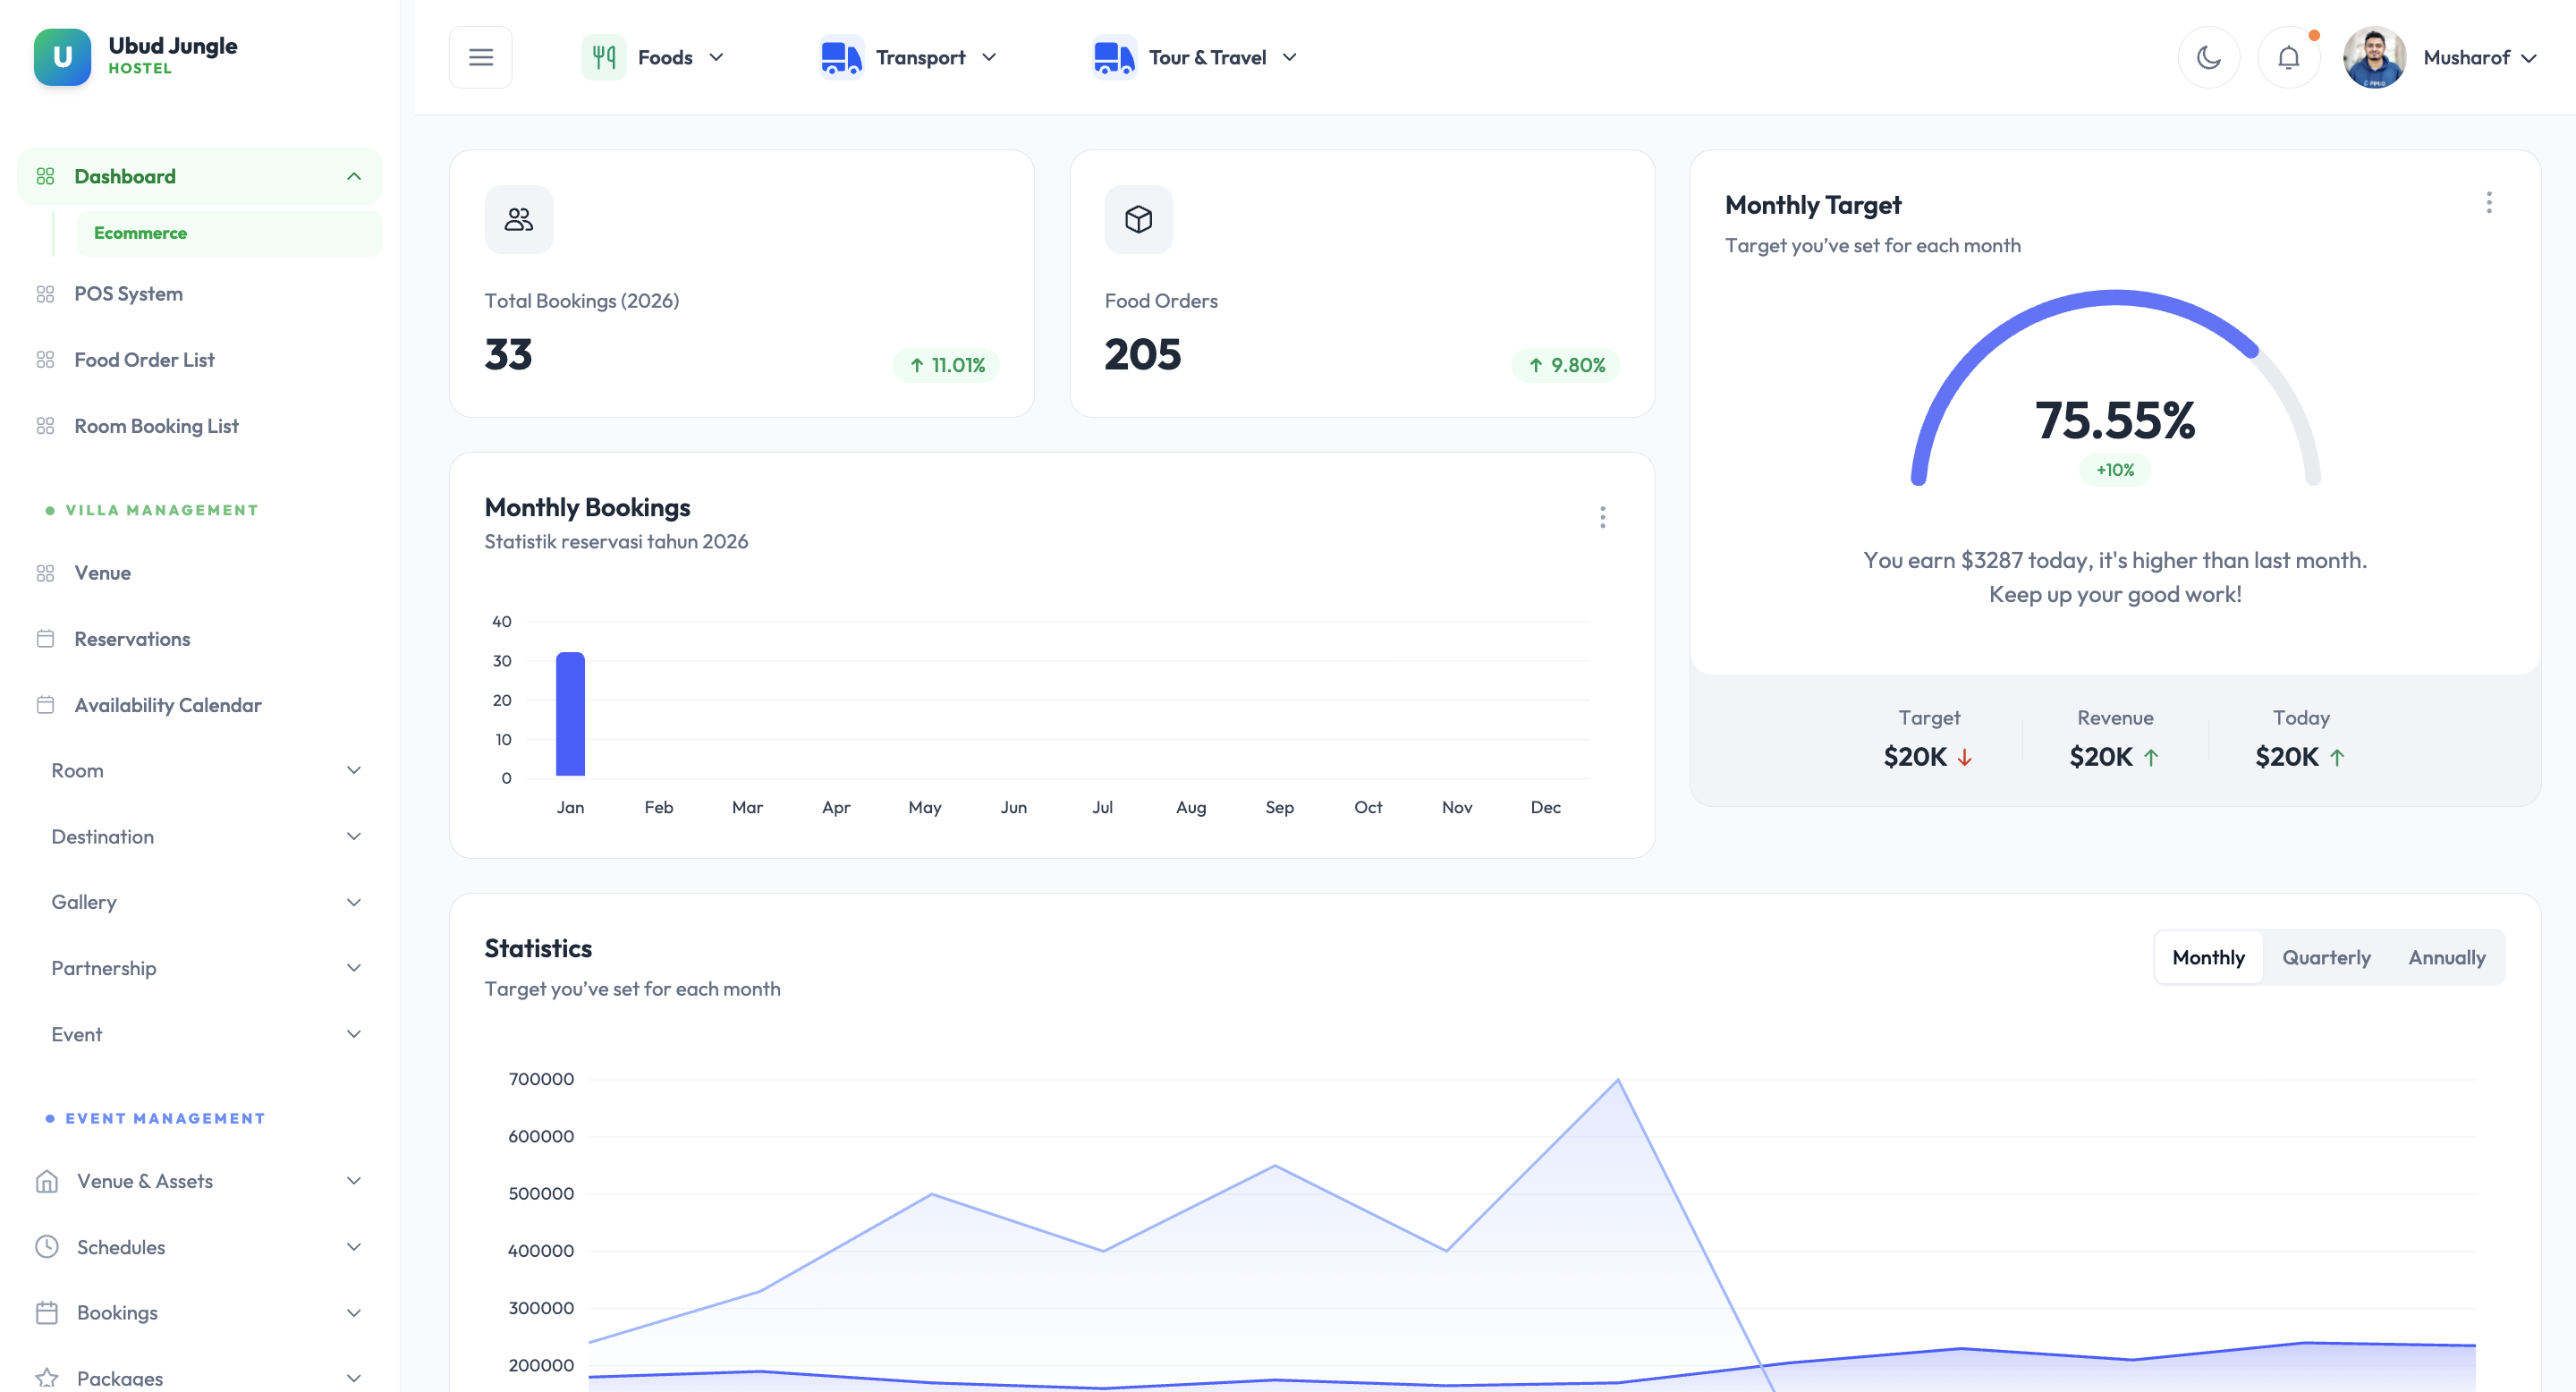
Task: Click the Foods fork-and-knife icon
Action: point(604,57)
